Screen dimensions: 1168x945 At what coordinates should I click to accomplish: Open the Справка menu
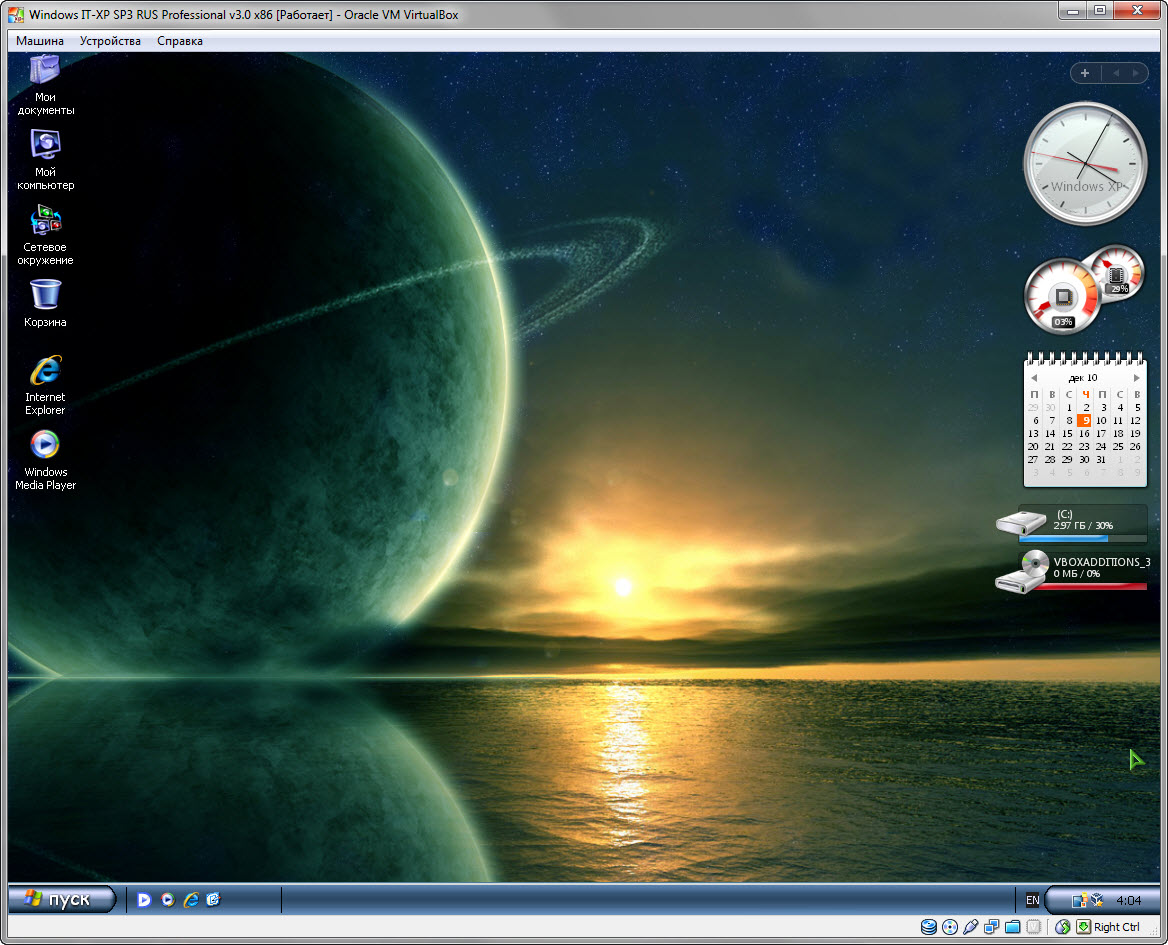[180, 41]
